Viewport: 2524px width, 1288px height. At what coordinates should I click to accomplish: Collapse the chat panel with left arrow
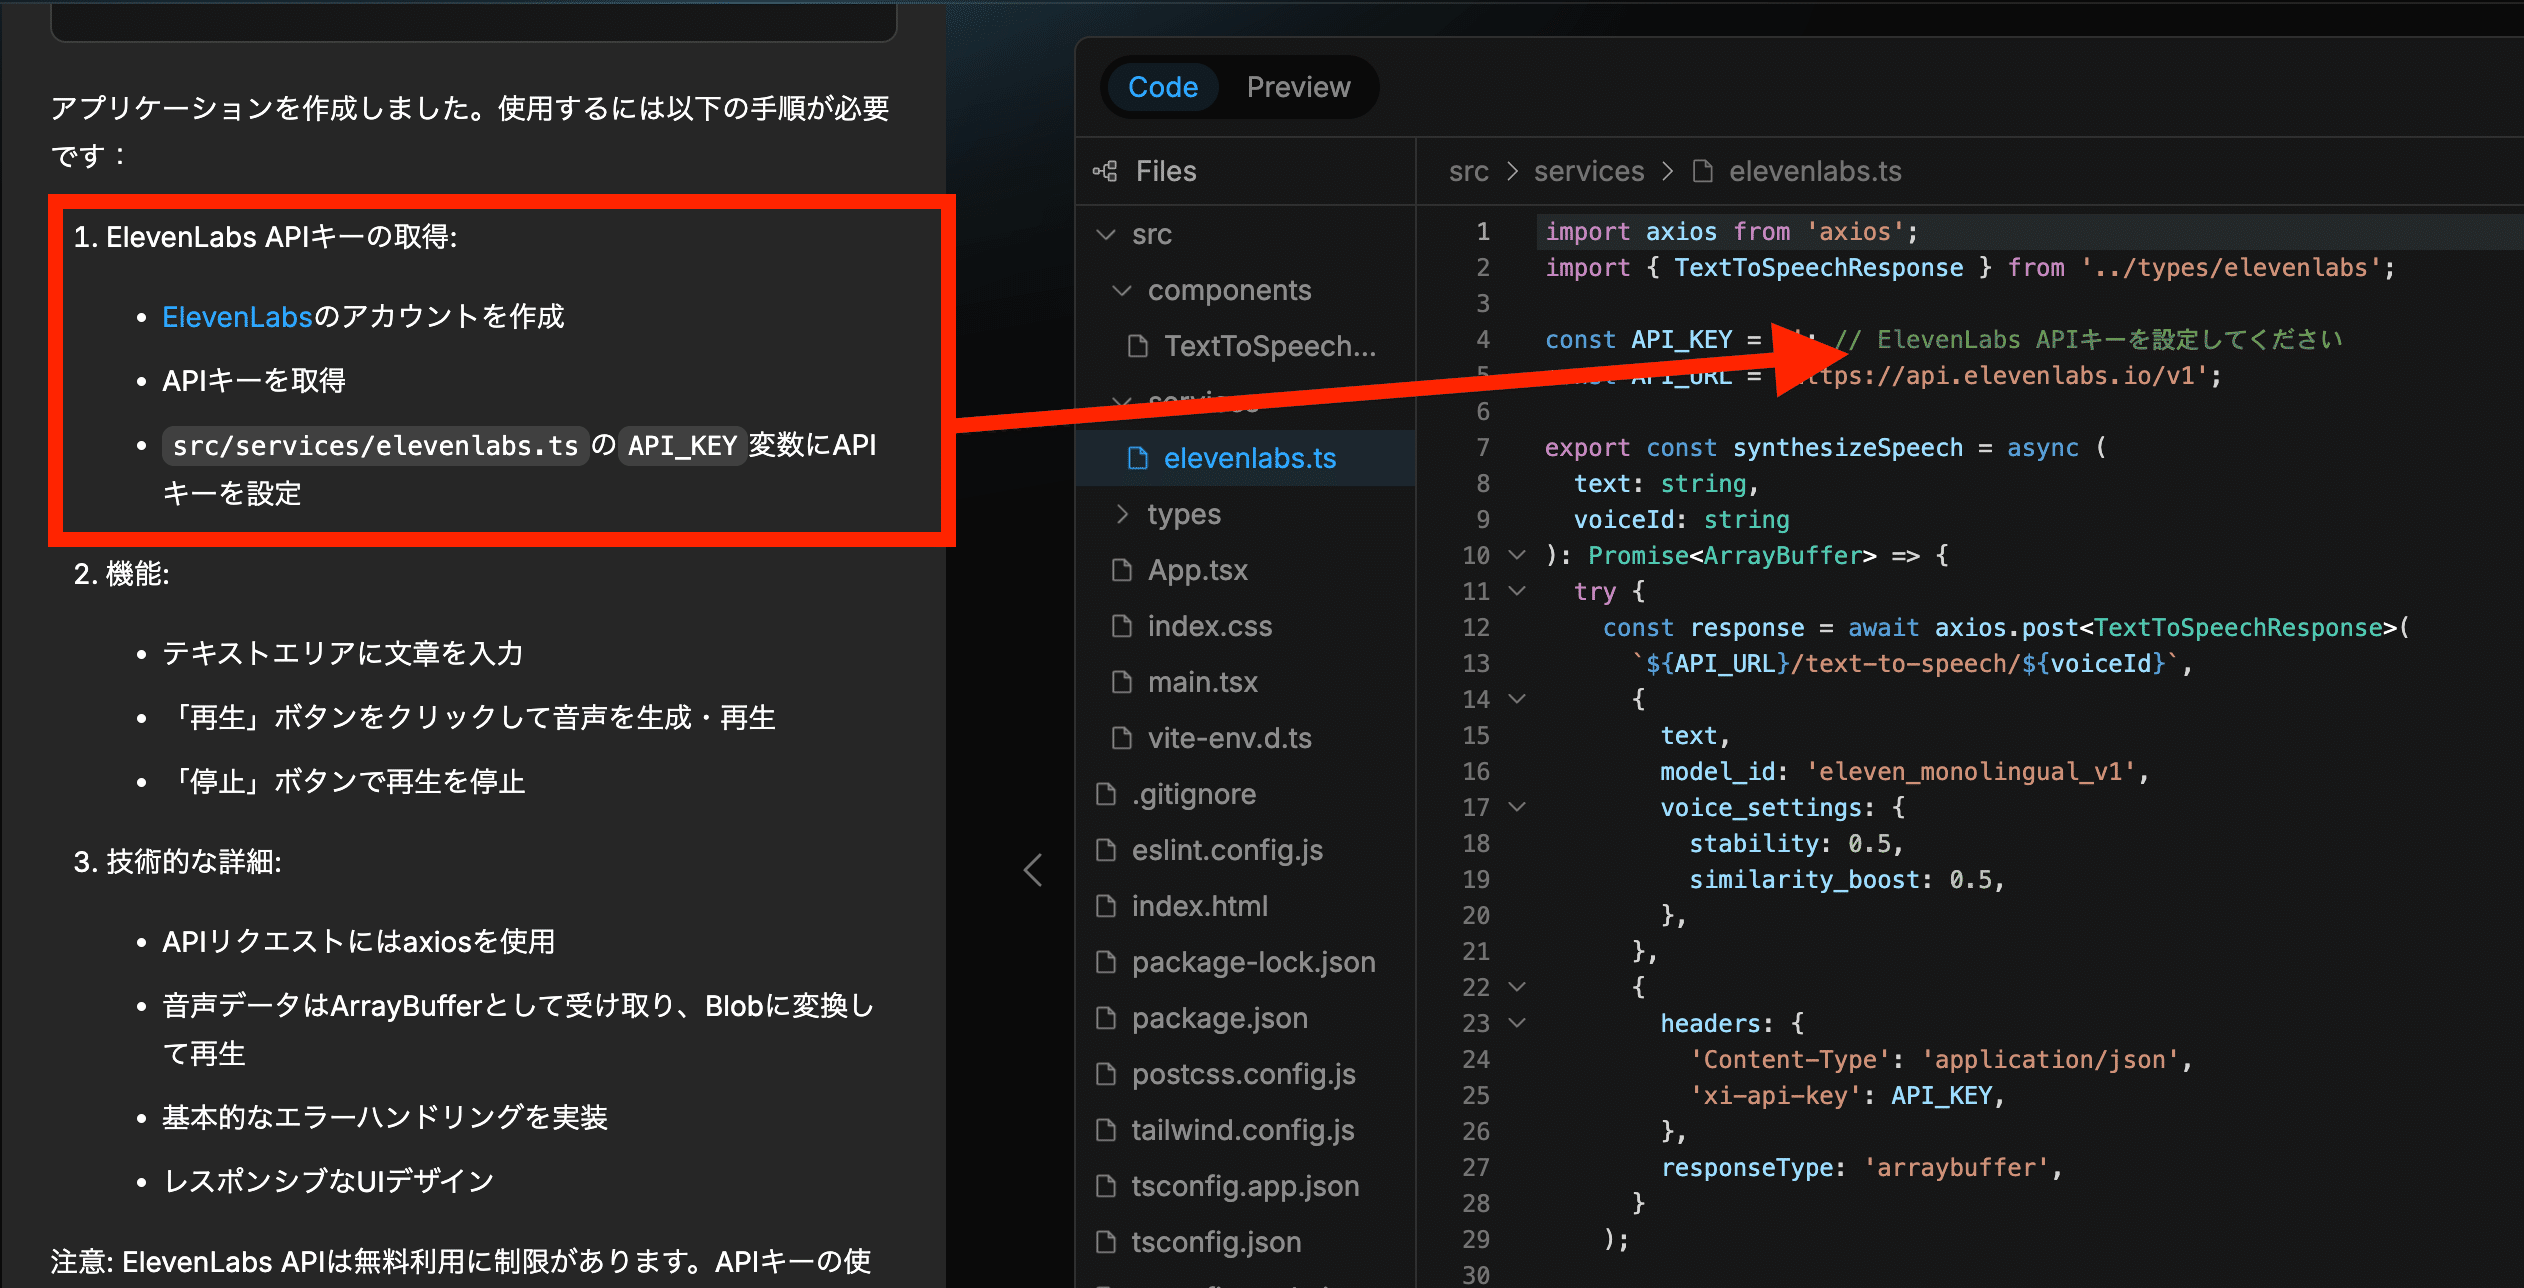(1033, 870)
